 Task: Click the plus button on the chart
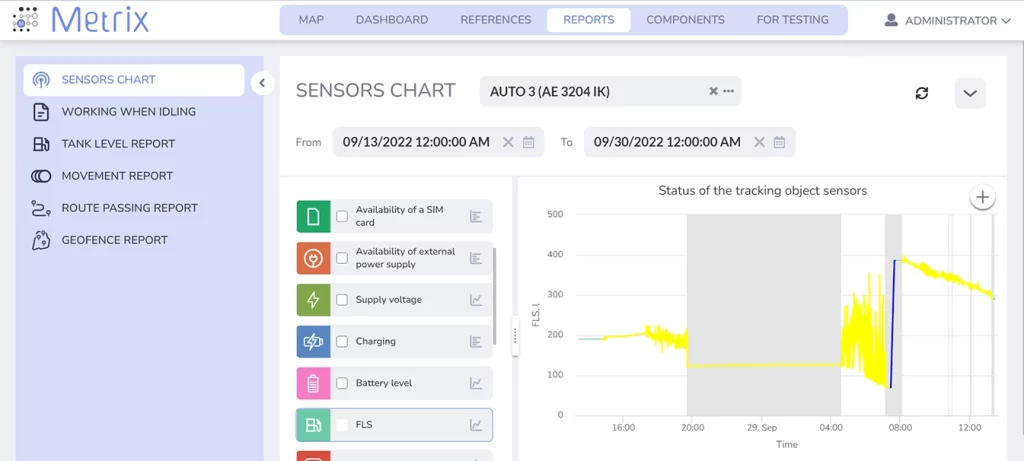point(982,197)
